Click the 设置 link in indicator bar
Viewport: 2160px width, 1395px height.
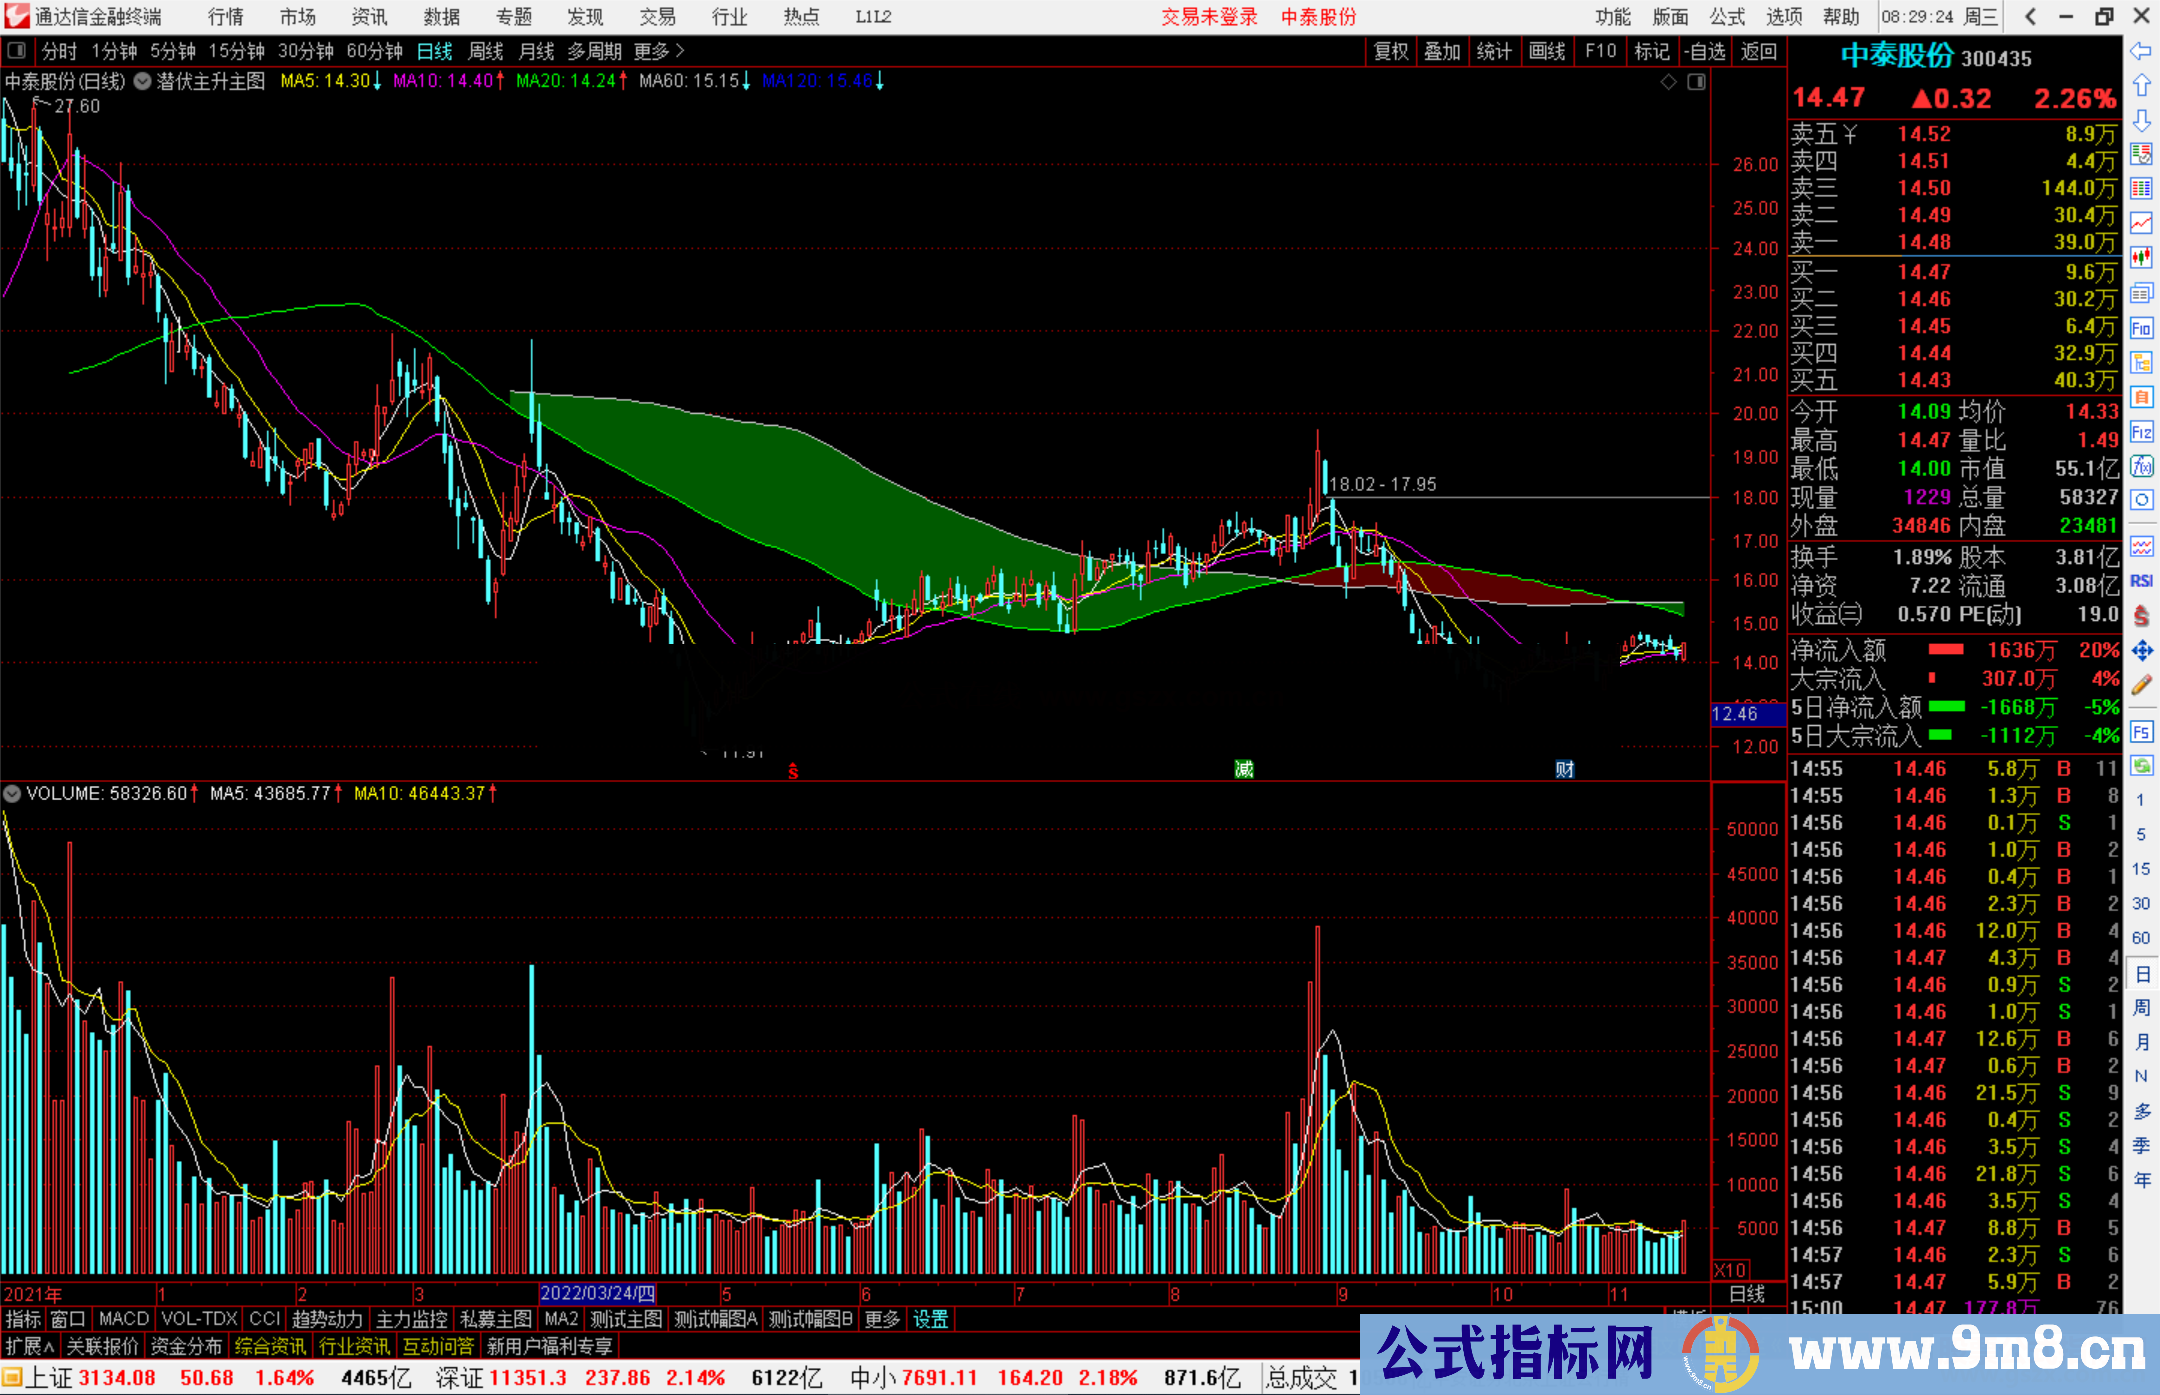click(930, 1319)
